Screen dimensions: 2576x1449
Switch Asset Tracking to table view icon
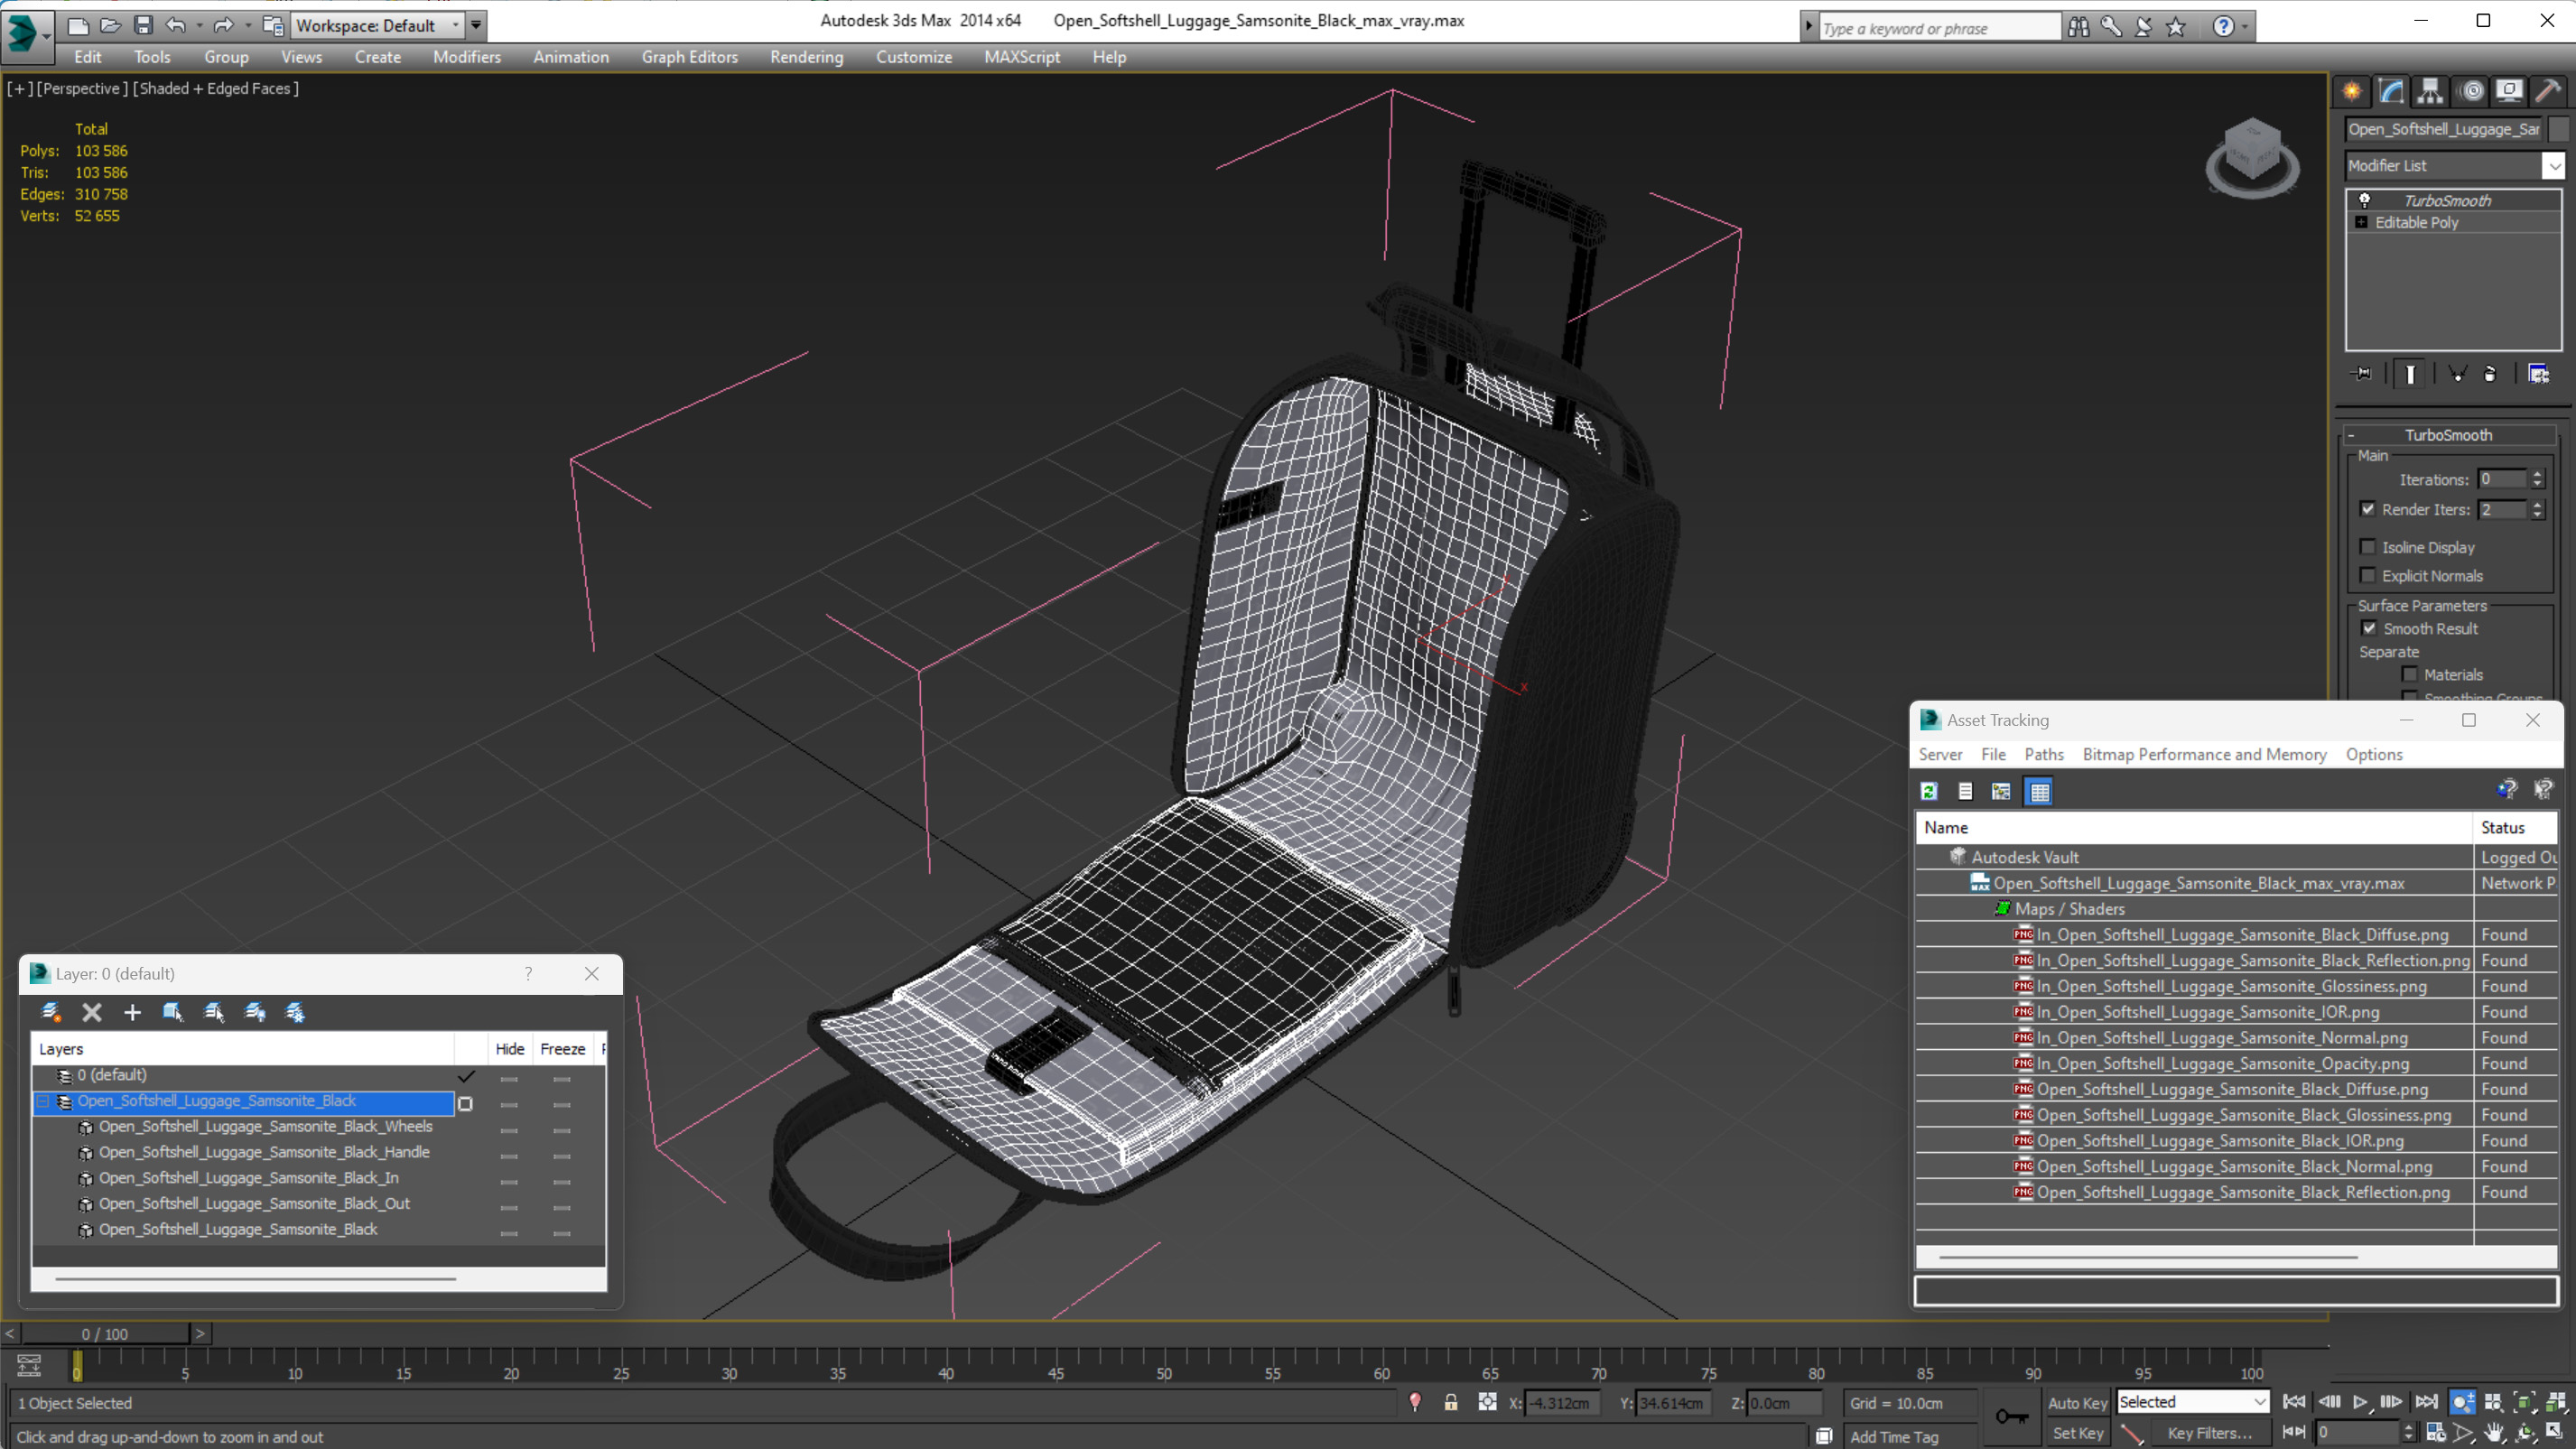pos(2039,791)
